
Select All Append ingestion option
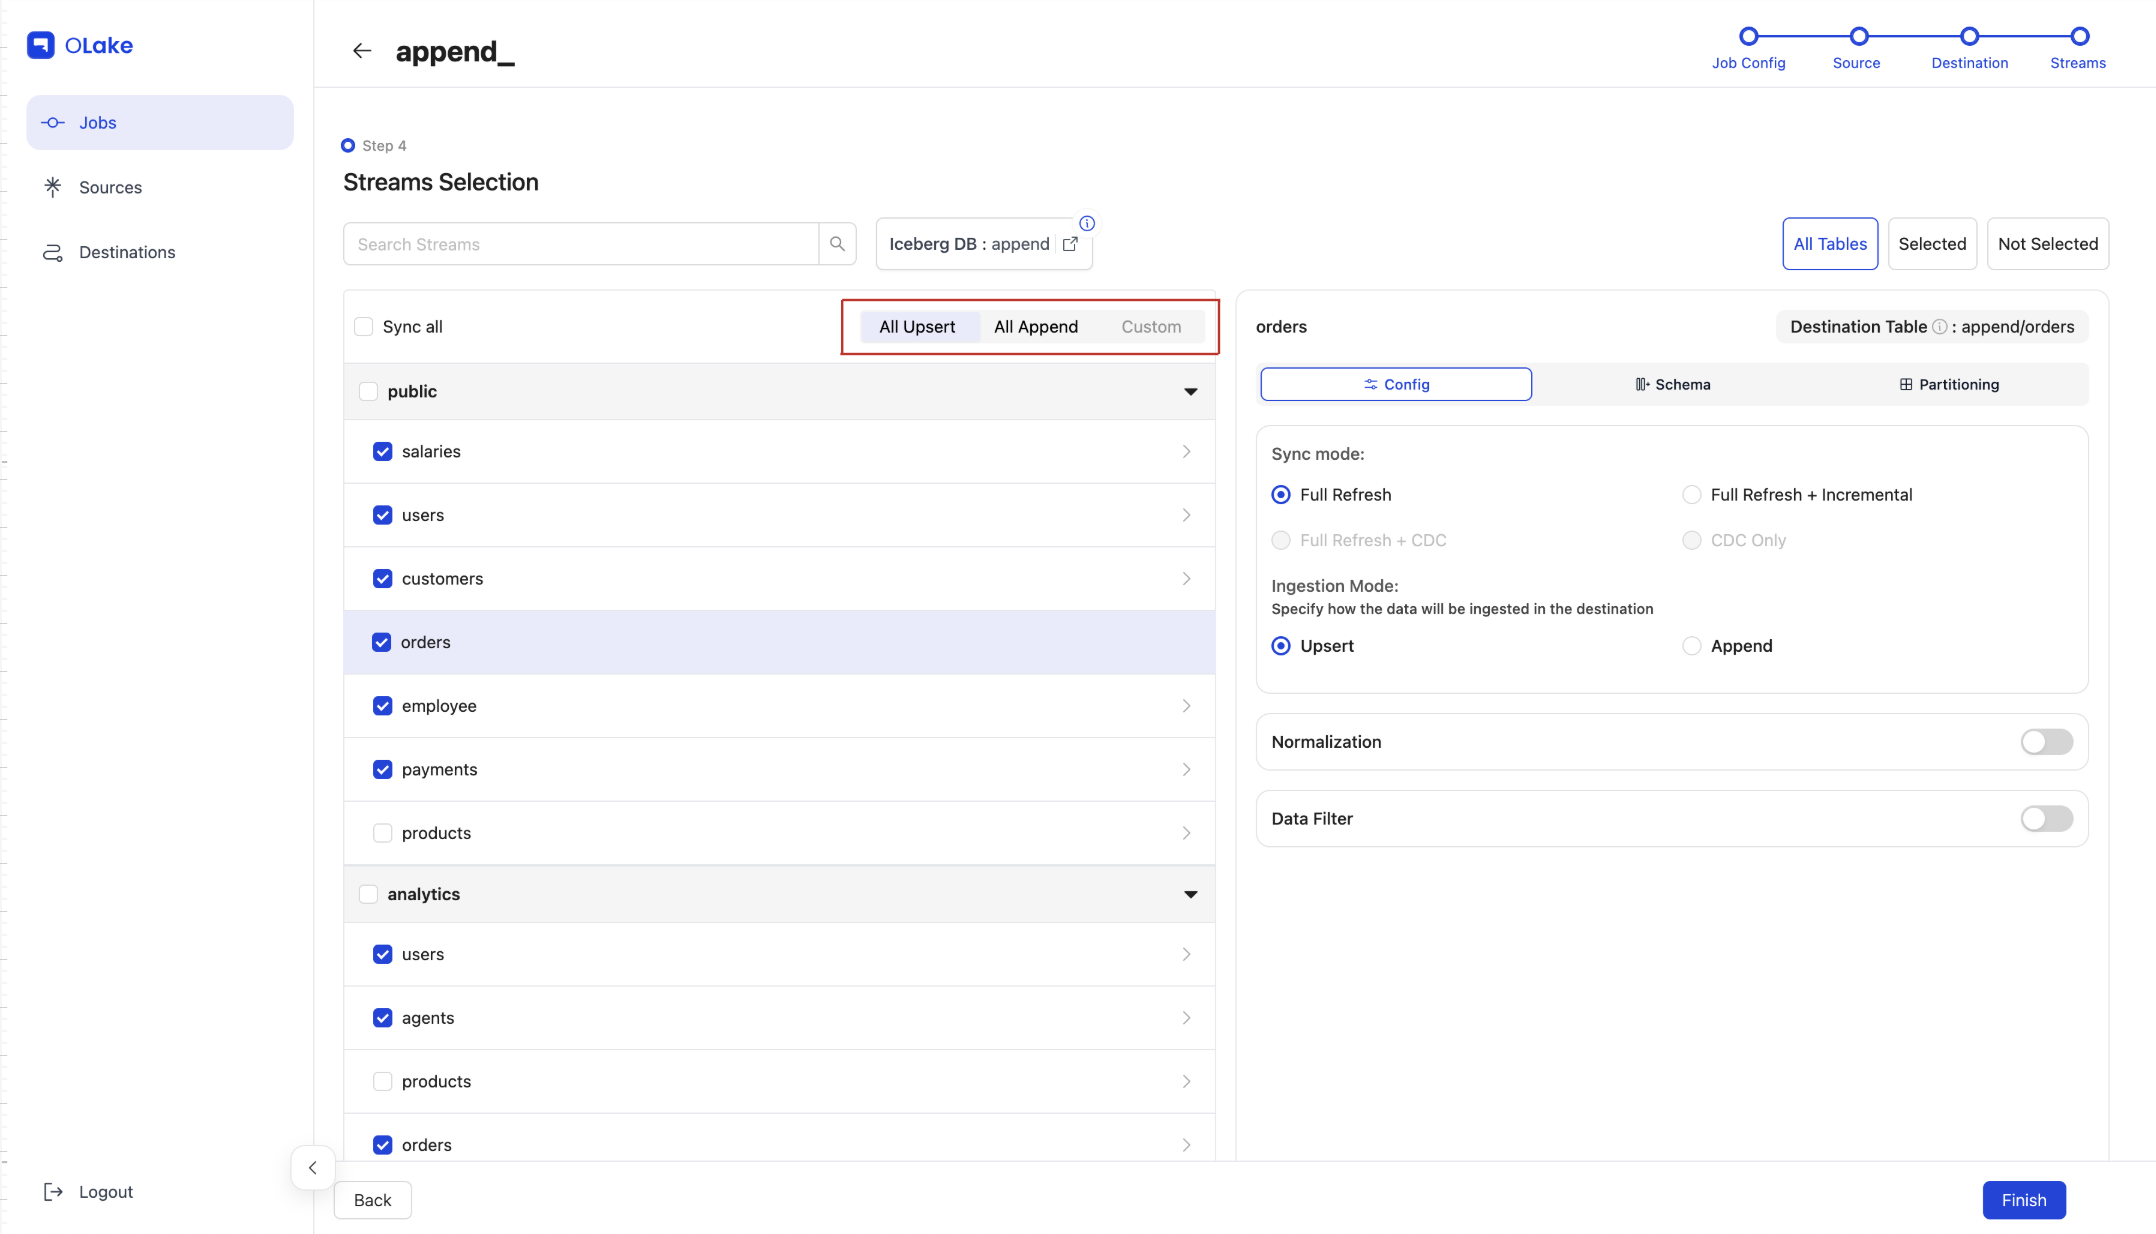1035,327
